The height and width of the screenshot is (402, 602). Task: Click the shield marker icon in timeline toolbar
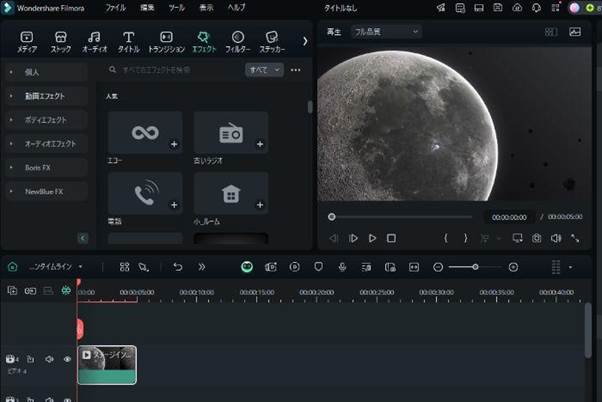pyautogui.click(x=318, y=267)
